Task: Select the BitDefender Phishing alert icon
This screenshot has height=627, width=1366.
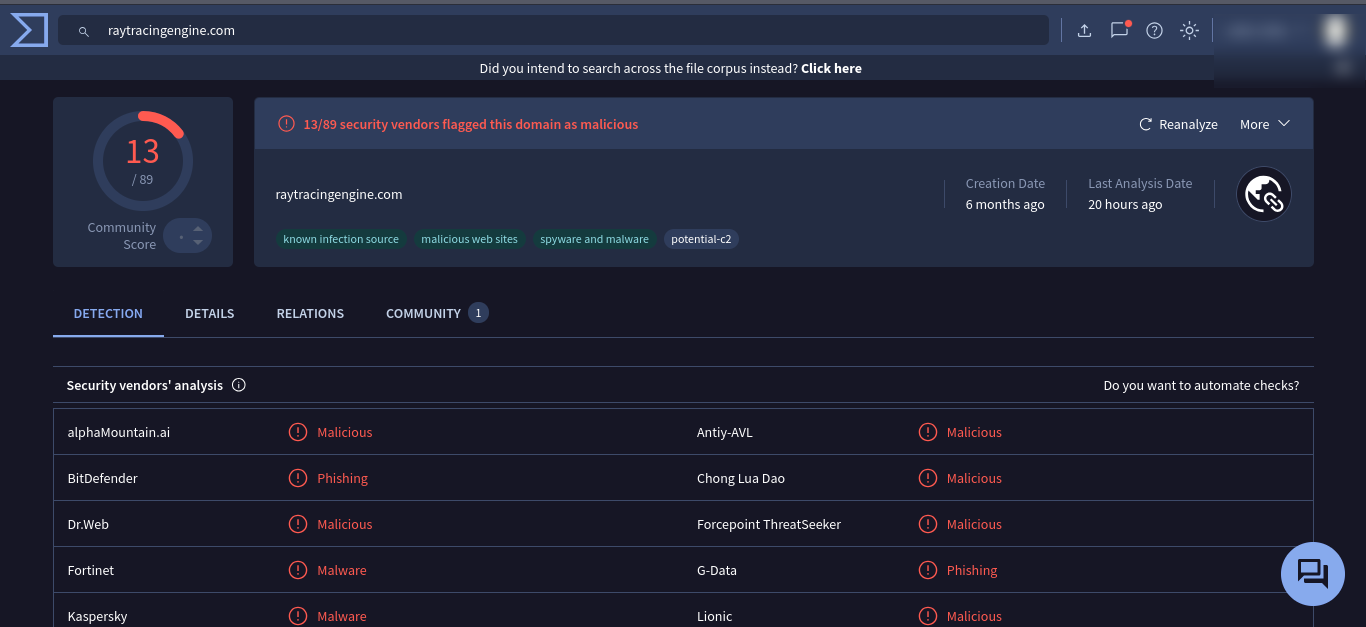Action: (x=298, y=478)
